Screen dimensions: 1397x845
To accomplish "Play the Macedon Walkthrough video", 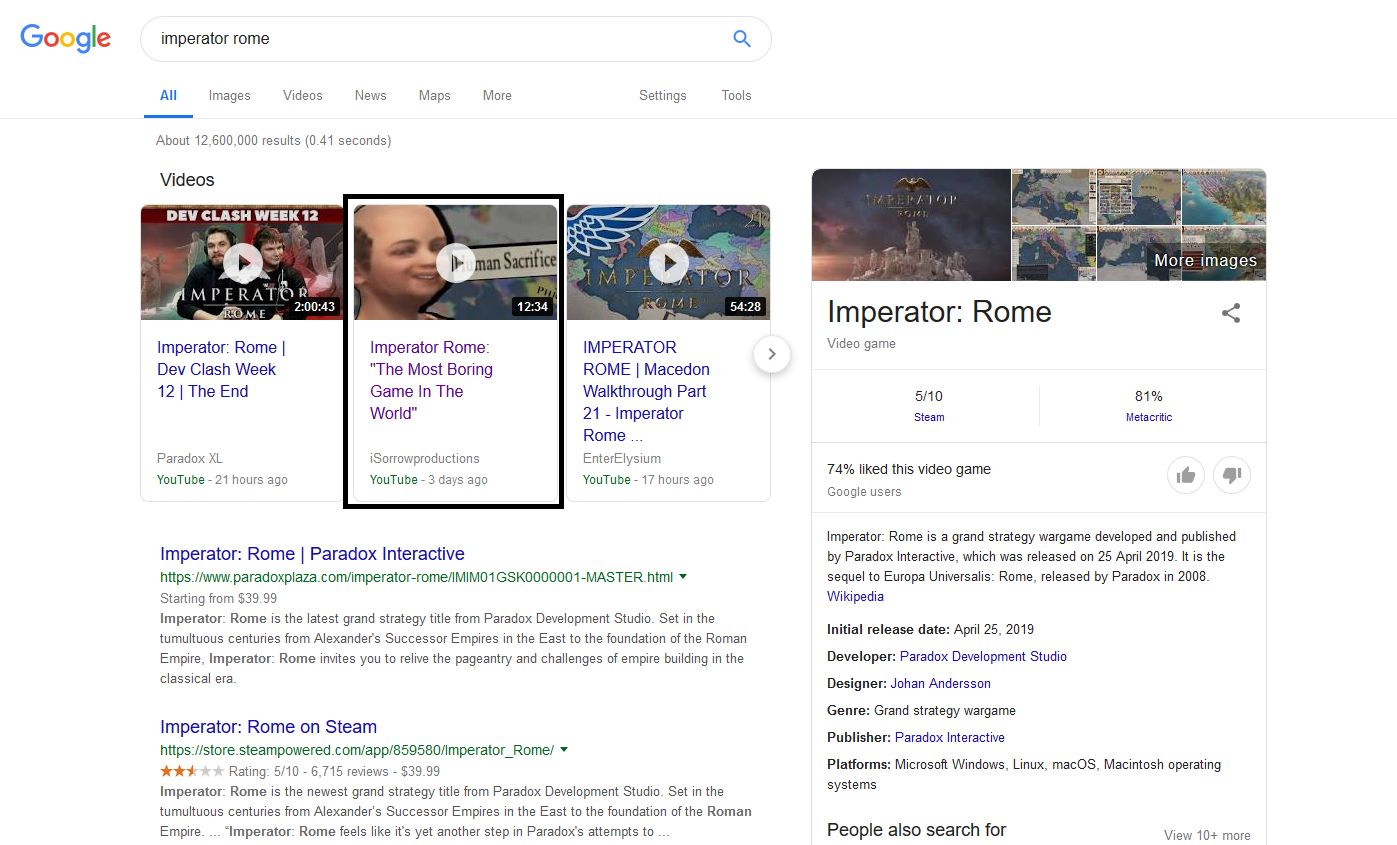I will click(x=668, y=262).
